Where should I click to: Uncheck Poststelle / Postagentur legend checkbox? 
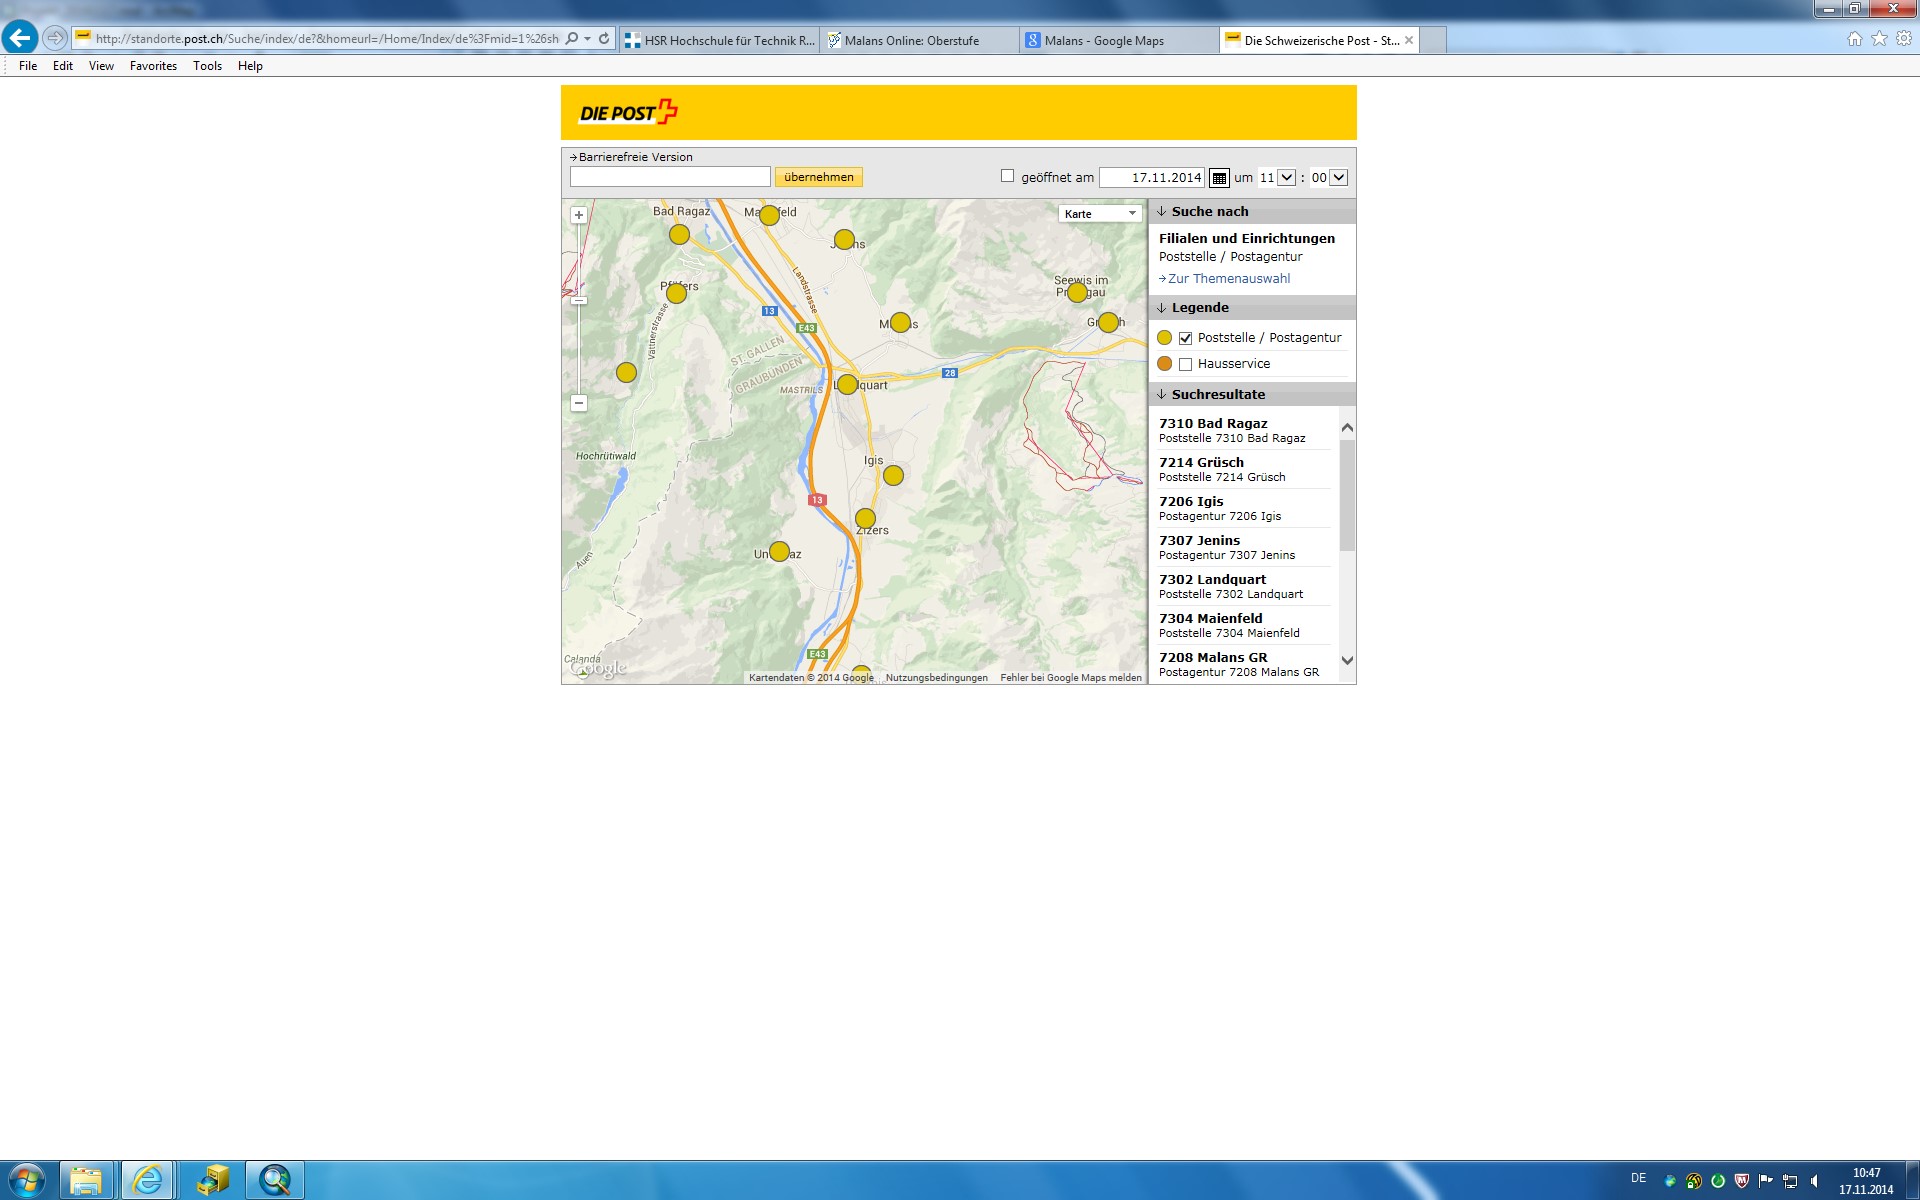point(1185,338)
